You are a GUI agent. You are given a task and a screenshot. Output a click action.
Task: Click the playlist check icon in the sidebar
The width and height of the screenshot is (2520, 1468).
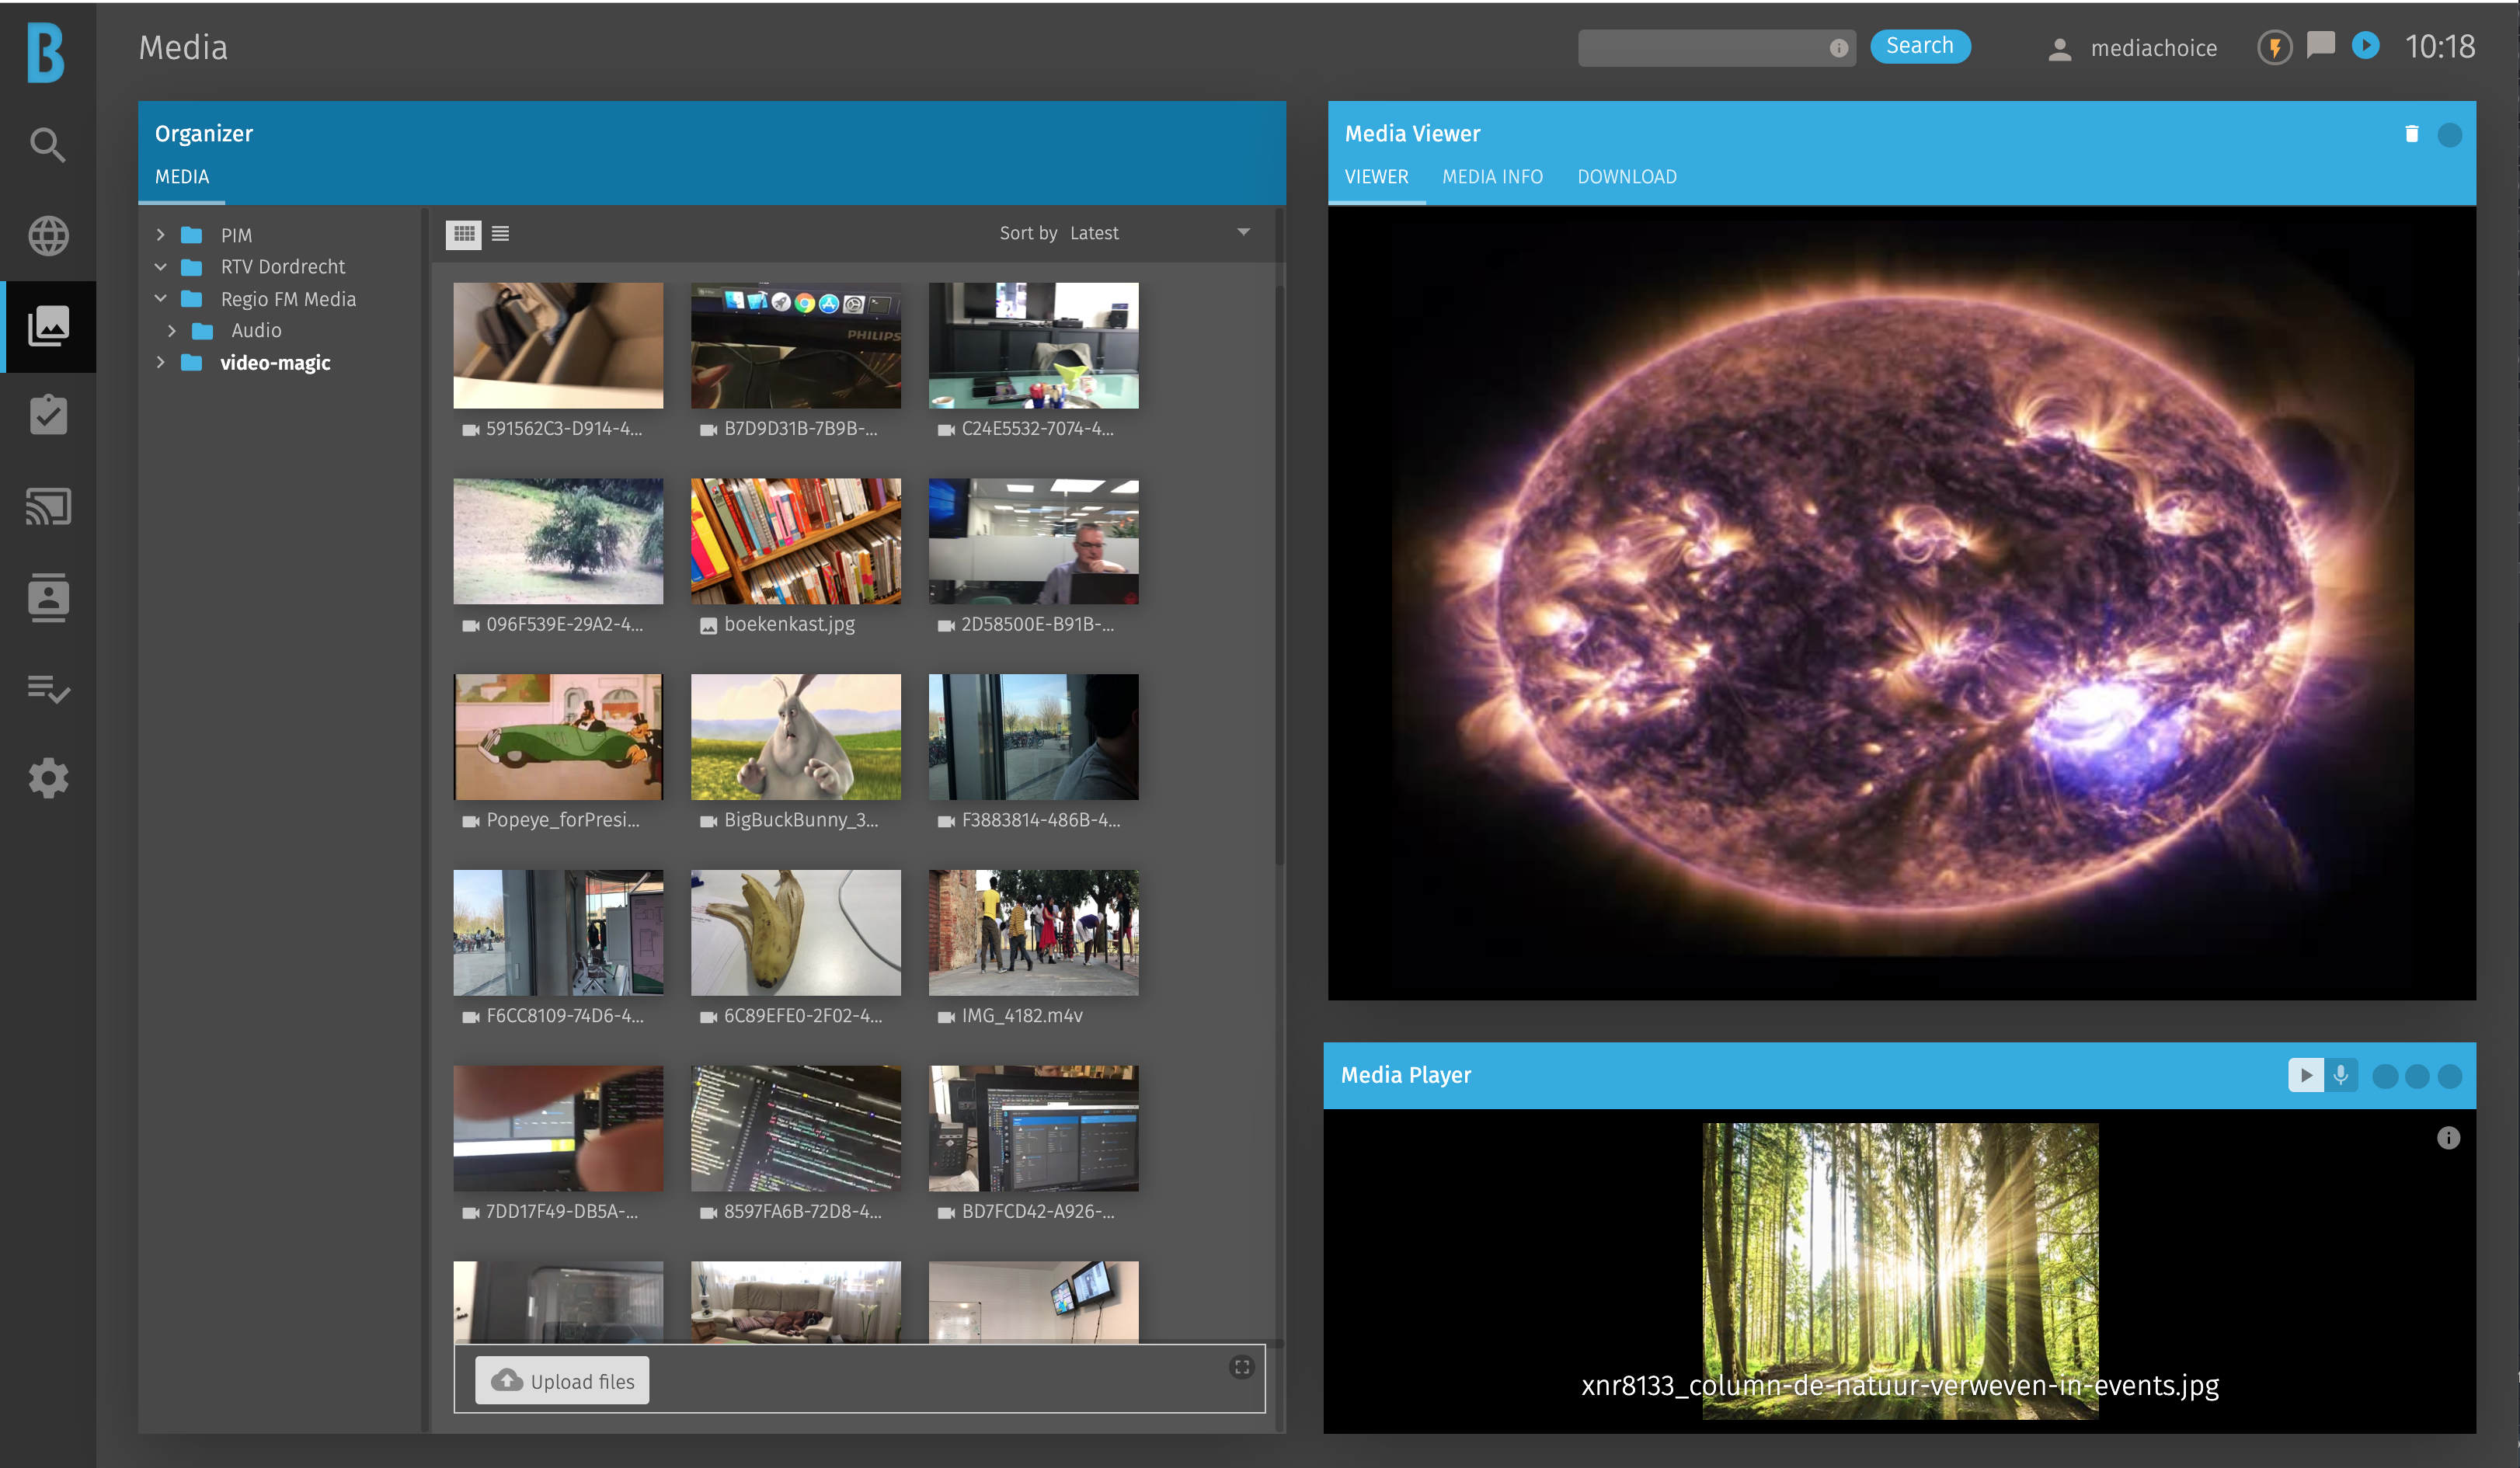click(x=48, y=688)
